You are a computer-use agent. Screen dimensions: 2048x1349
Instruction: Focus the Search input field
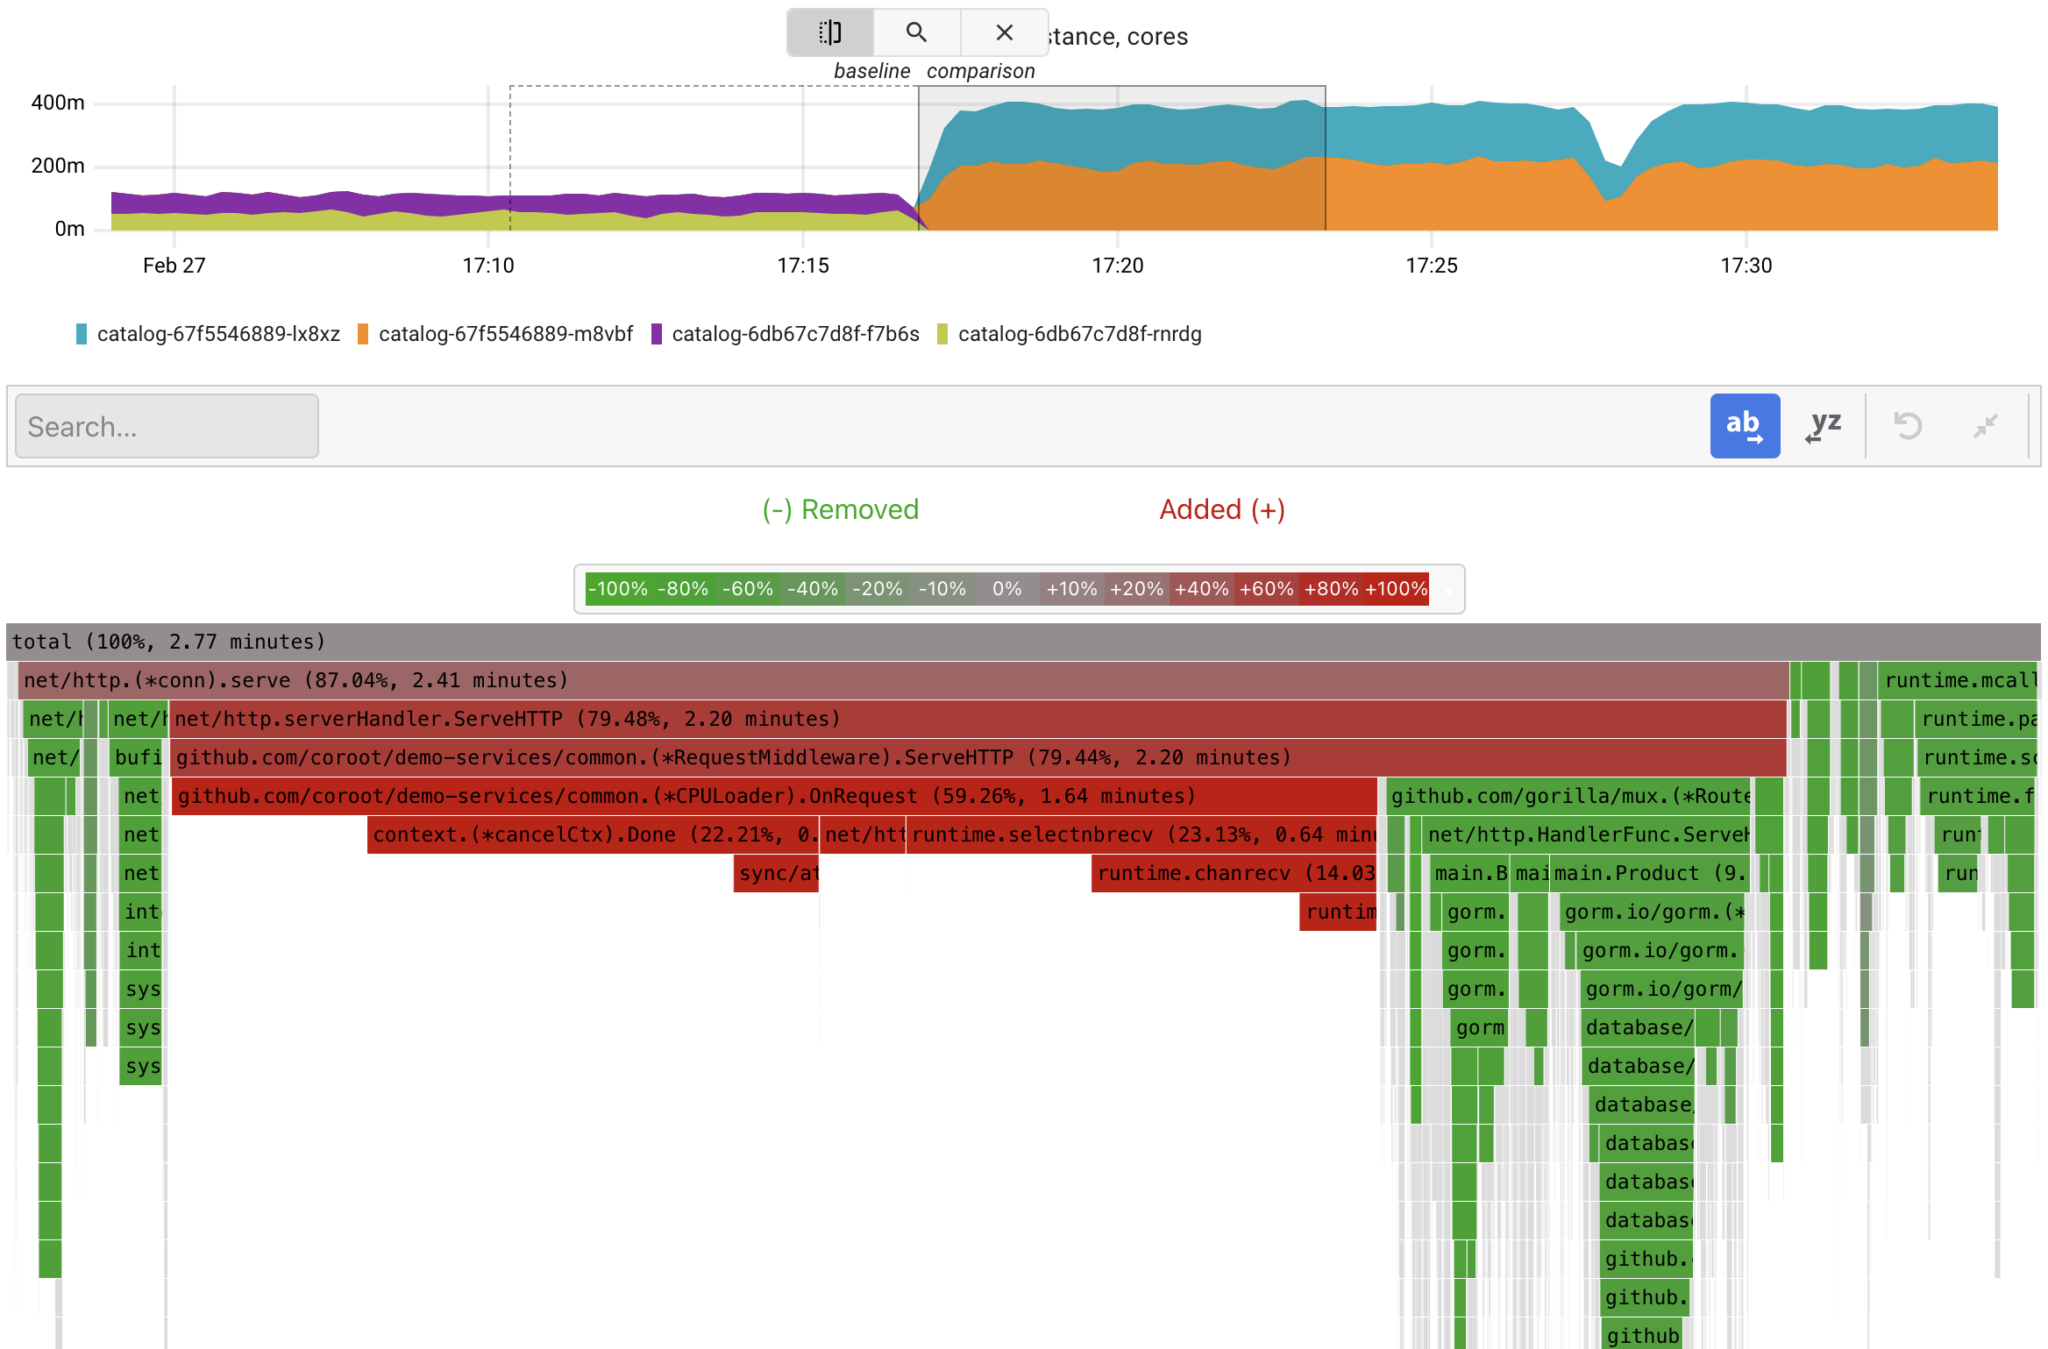167,427
